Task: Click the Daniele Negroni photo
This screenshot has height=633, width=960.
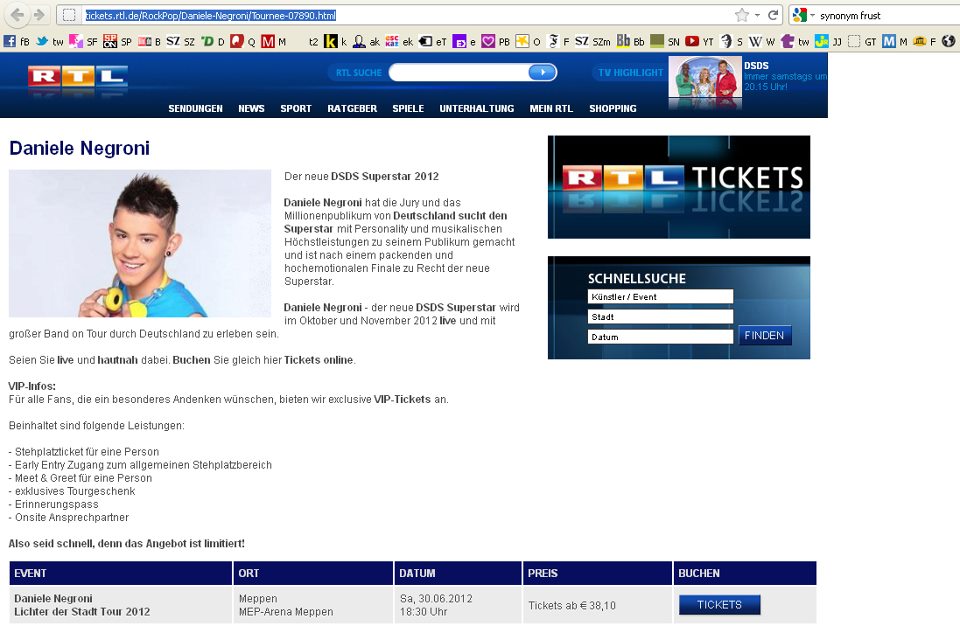Action: [x=140, y=244]
